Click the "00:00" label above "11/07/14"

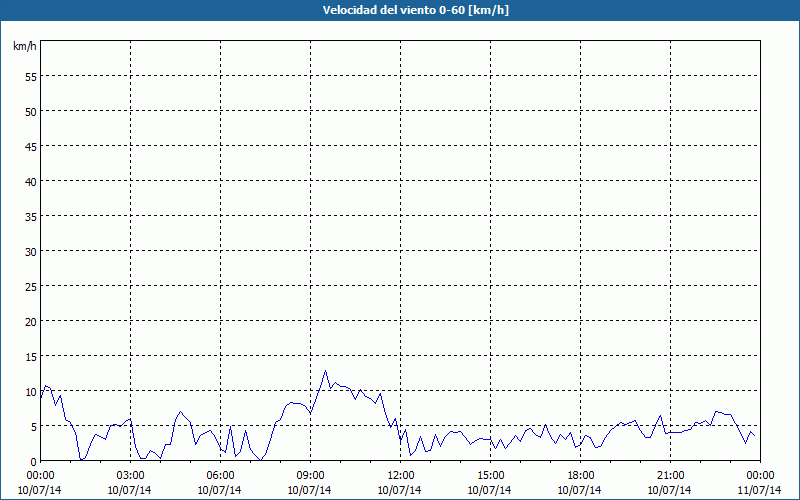pyautogui.click(x=760, y=476)
